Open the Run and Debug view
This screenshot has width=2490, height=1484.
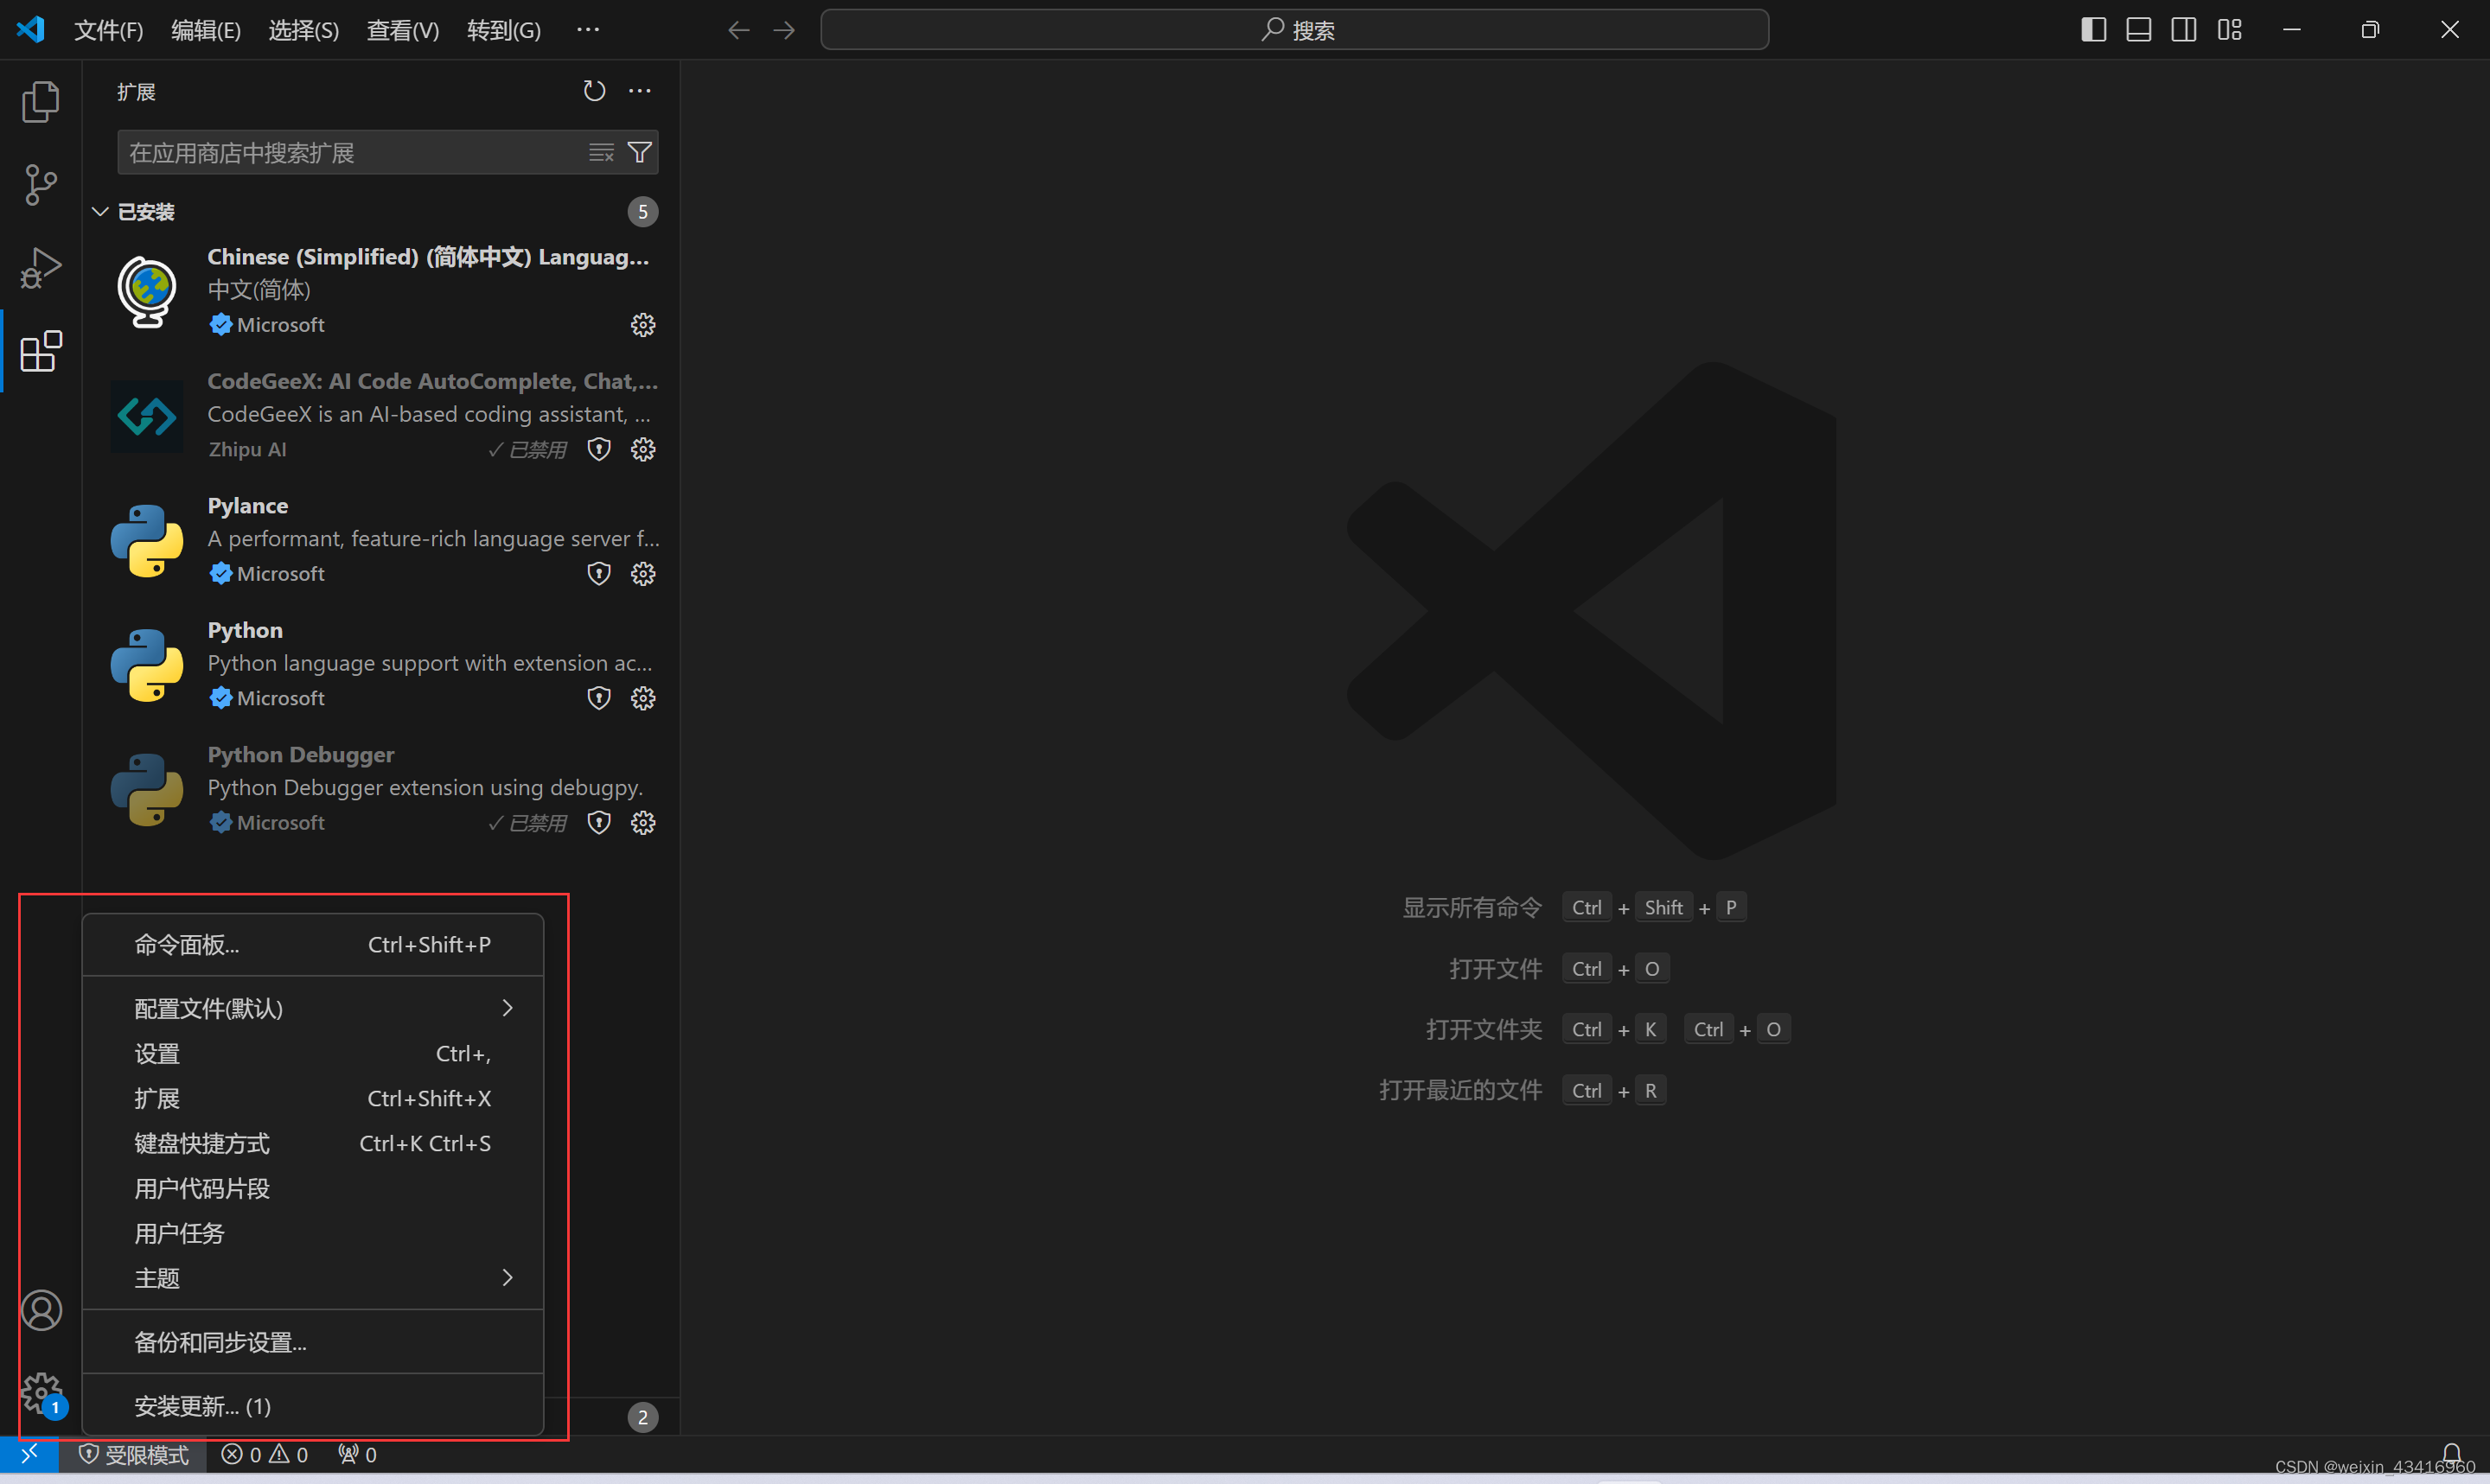[41, 268]
